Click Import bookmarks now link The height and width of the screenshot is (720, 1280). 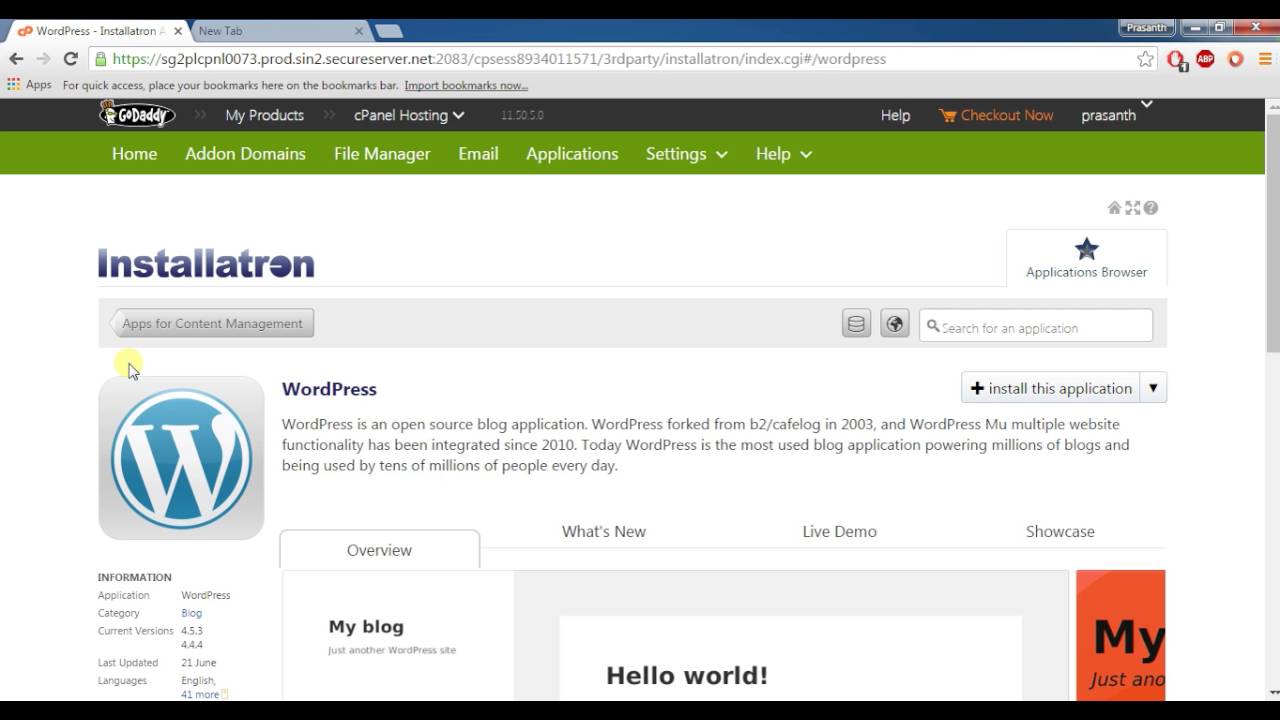[466, 85]
